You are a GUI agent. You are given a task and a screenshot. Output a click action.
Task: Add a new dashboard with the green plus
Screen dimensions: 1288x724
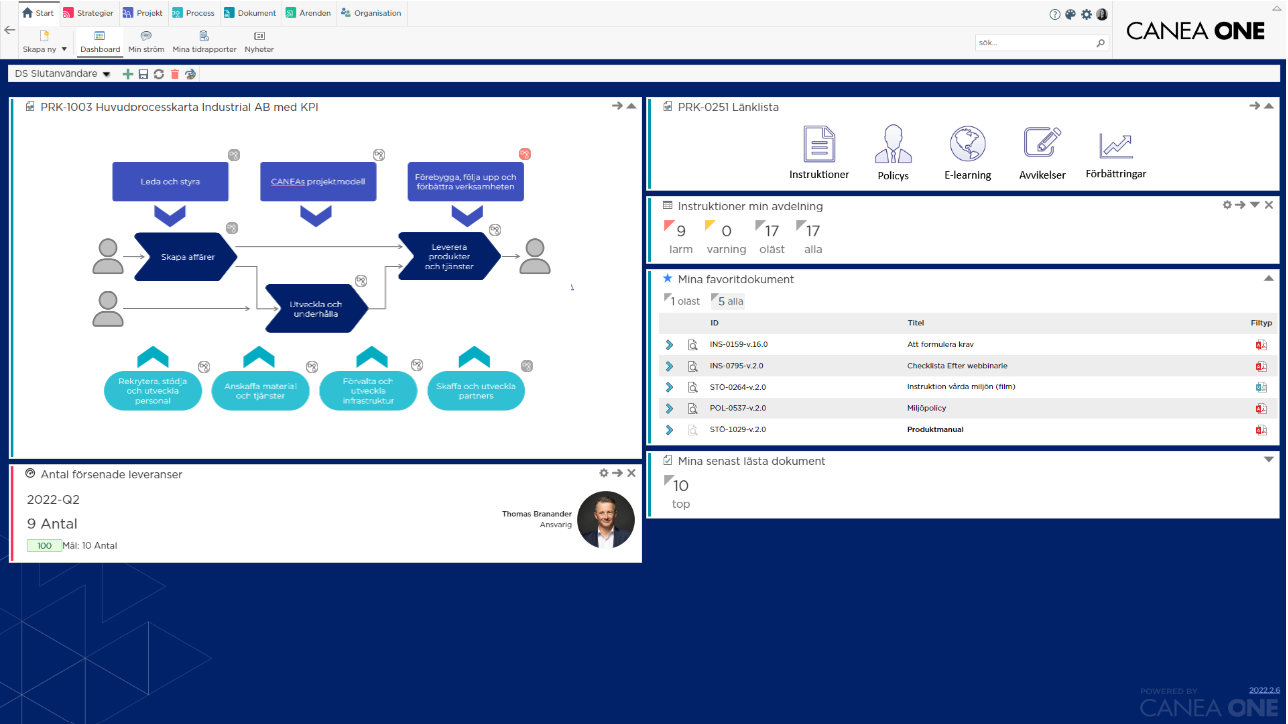(127, 74)
